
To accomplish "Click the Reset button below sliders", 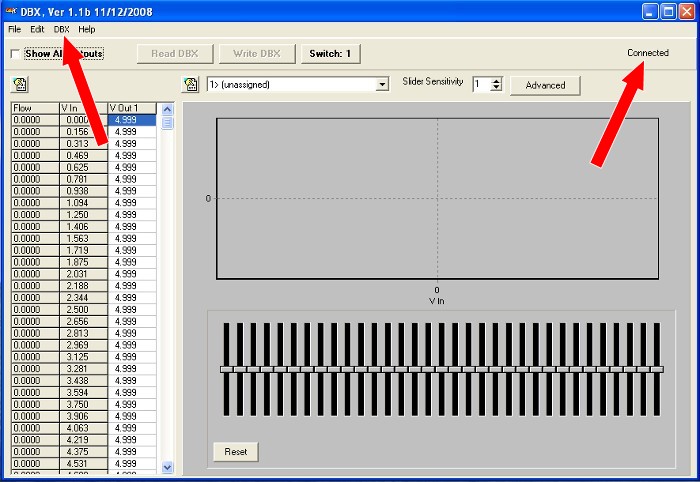I will 236,452.
